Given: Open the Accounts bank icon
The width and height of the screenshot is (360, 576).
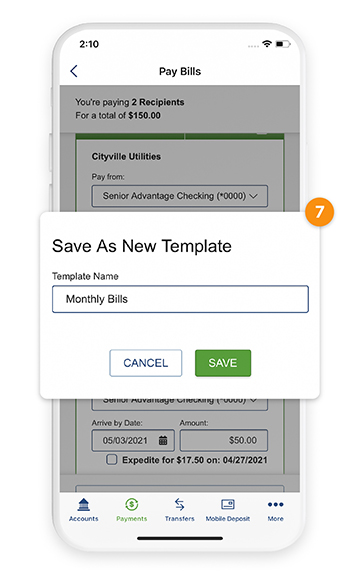Looking at the screenshot, I should tap(83, 505).
